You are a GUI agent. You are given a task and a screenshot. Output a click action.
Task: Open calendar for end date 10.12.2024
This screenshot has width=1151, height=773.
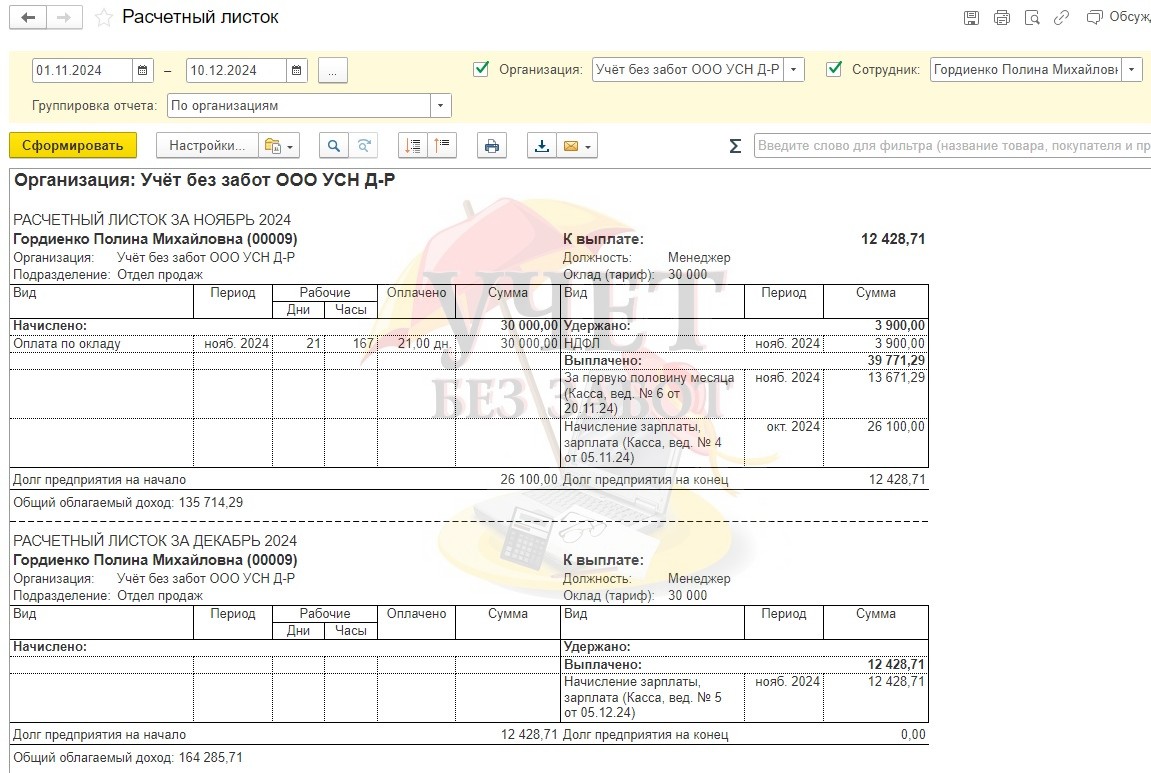pos(296,70)
